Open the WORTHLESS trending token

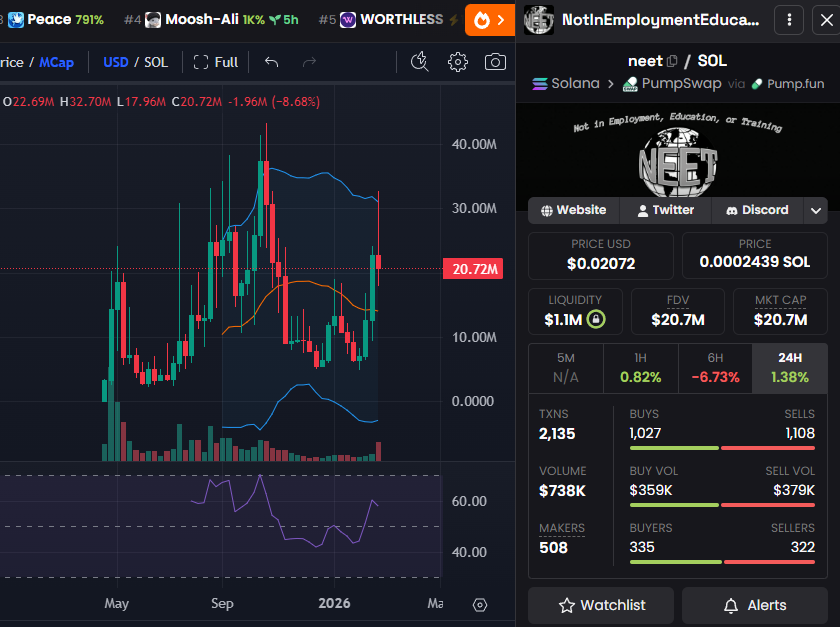click(381, 20)
